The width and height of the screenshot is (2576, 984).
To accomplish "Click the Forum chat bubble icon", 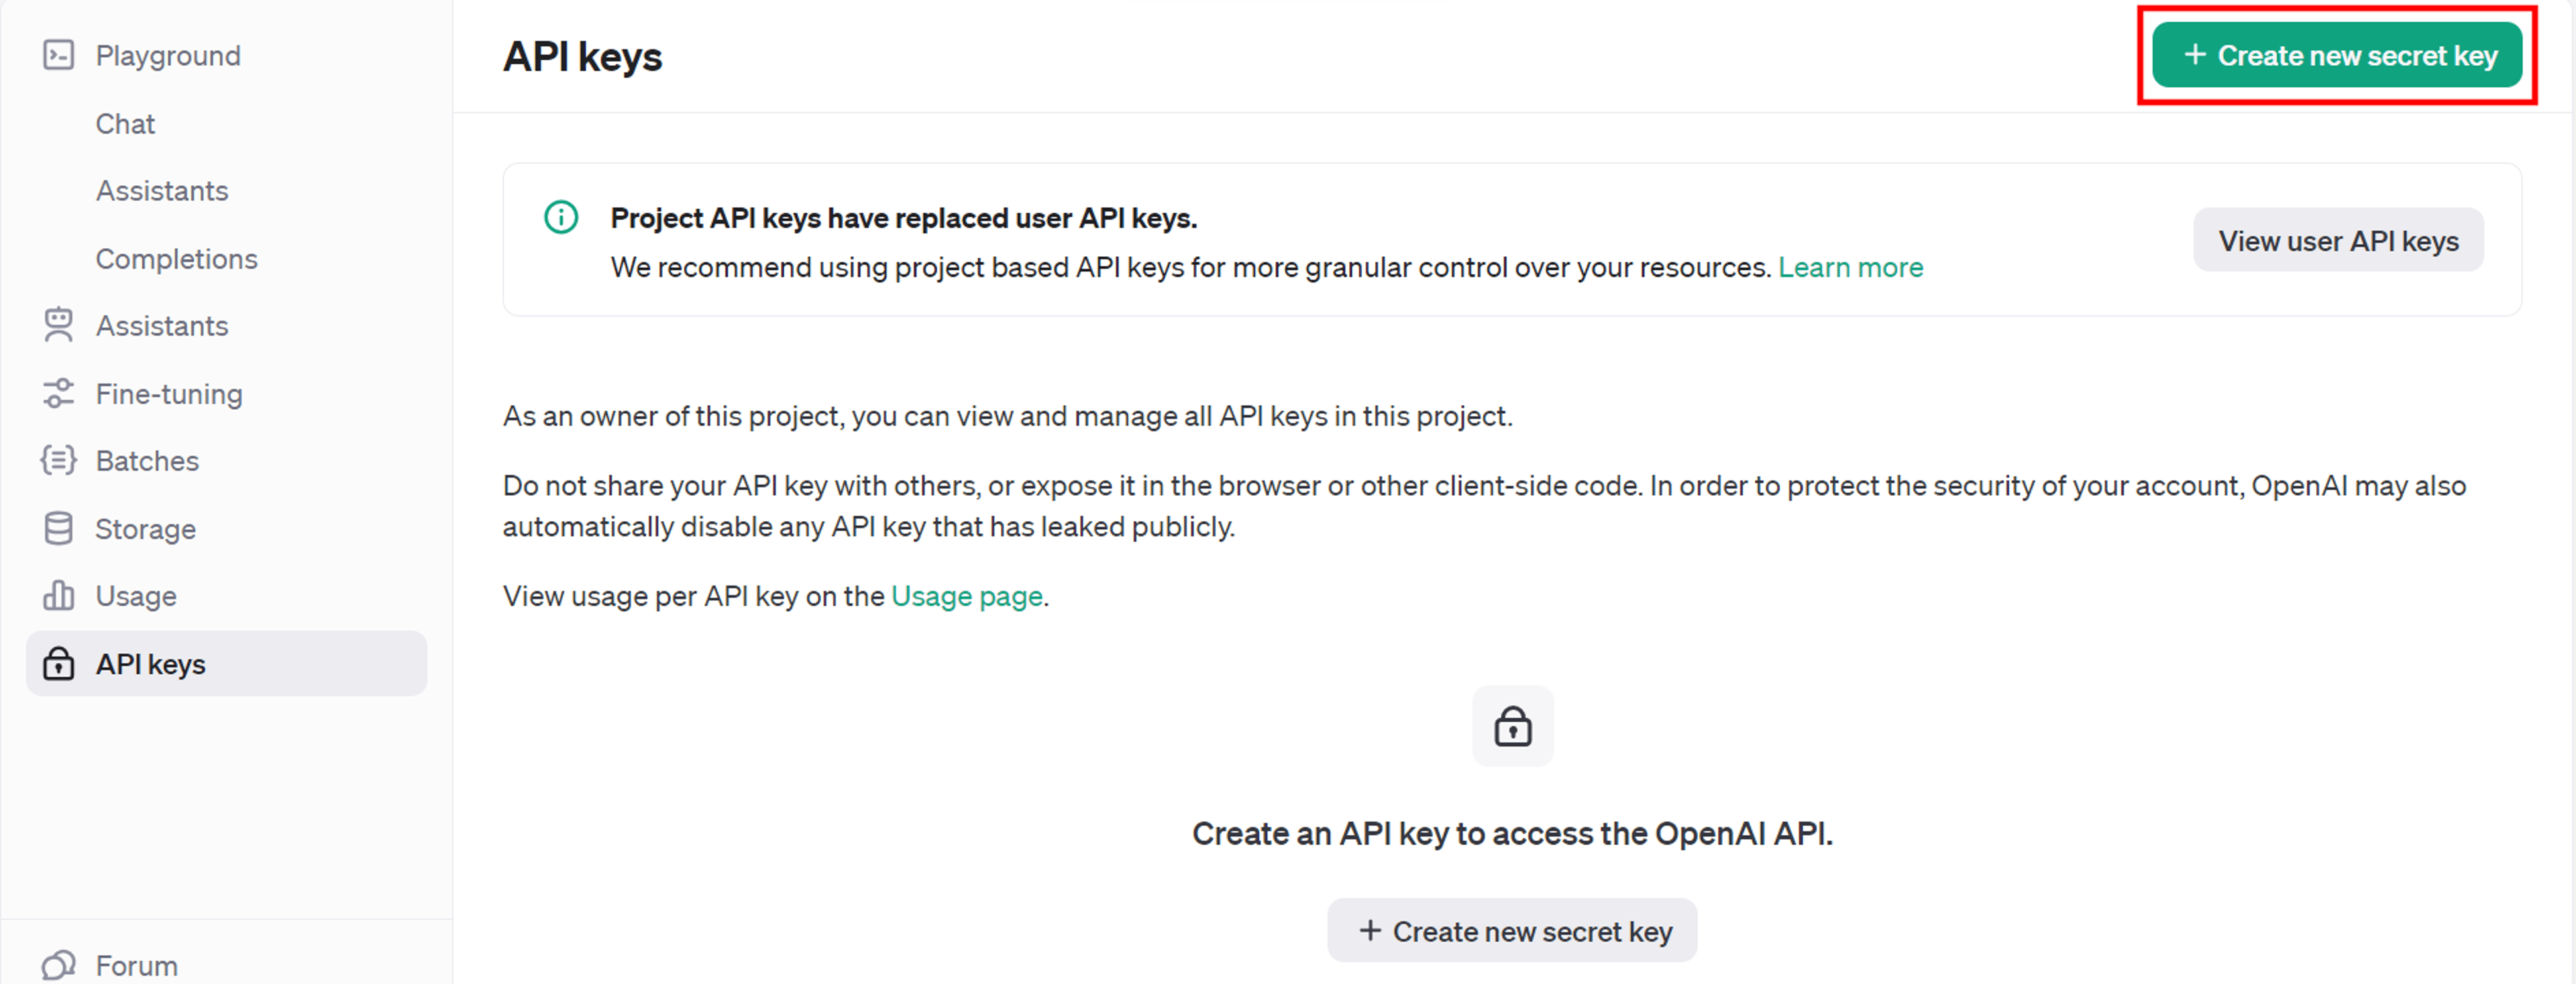I will (x=58, y=965).
